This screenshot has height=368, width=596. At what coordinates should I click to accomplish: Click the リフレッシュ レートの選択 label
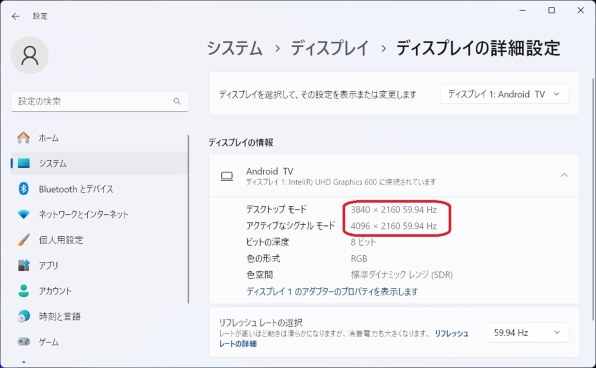[260, 322]
